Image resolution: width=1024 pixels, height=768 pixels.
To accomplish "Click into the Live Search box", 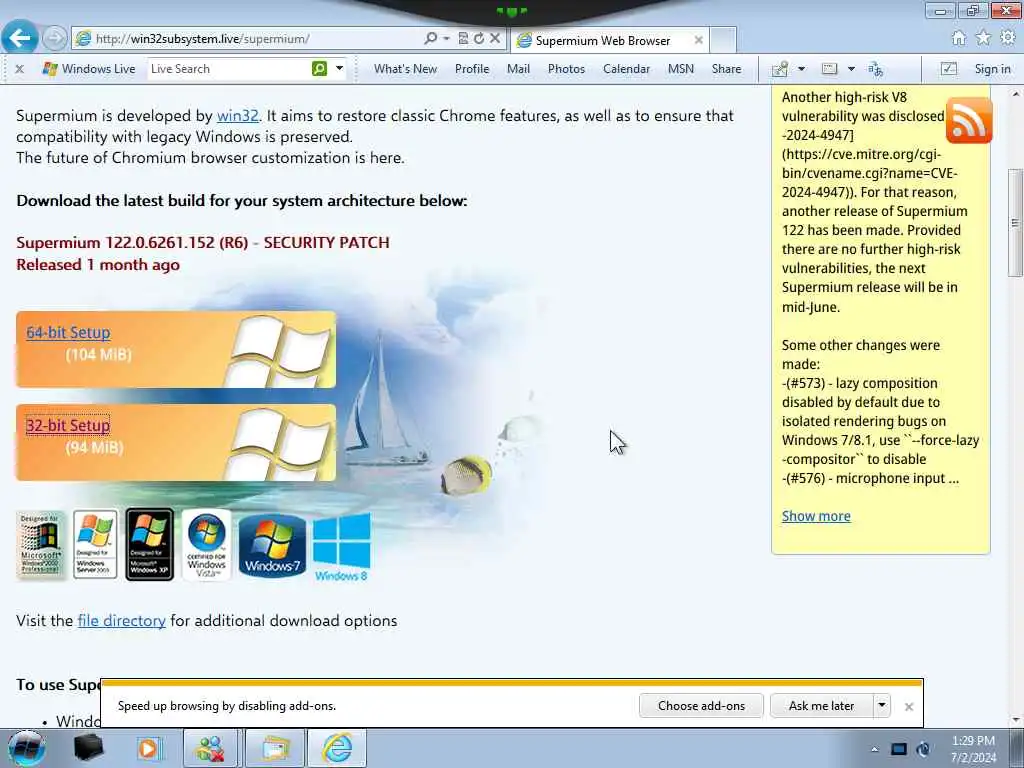I will pyautogui.click(x=229, y=69).
